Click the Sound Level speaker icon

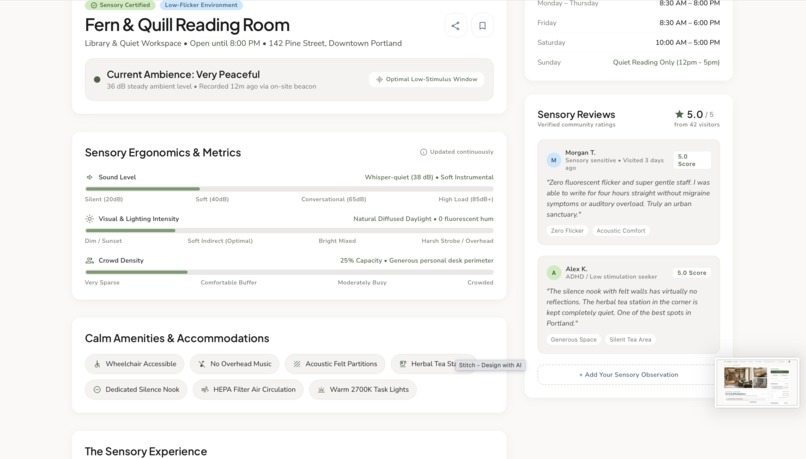pos(89,177)
